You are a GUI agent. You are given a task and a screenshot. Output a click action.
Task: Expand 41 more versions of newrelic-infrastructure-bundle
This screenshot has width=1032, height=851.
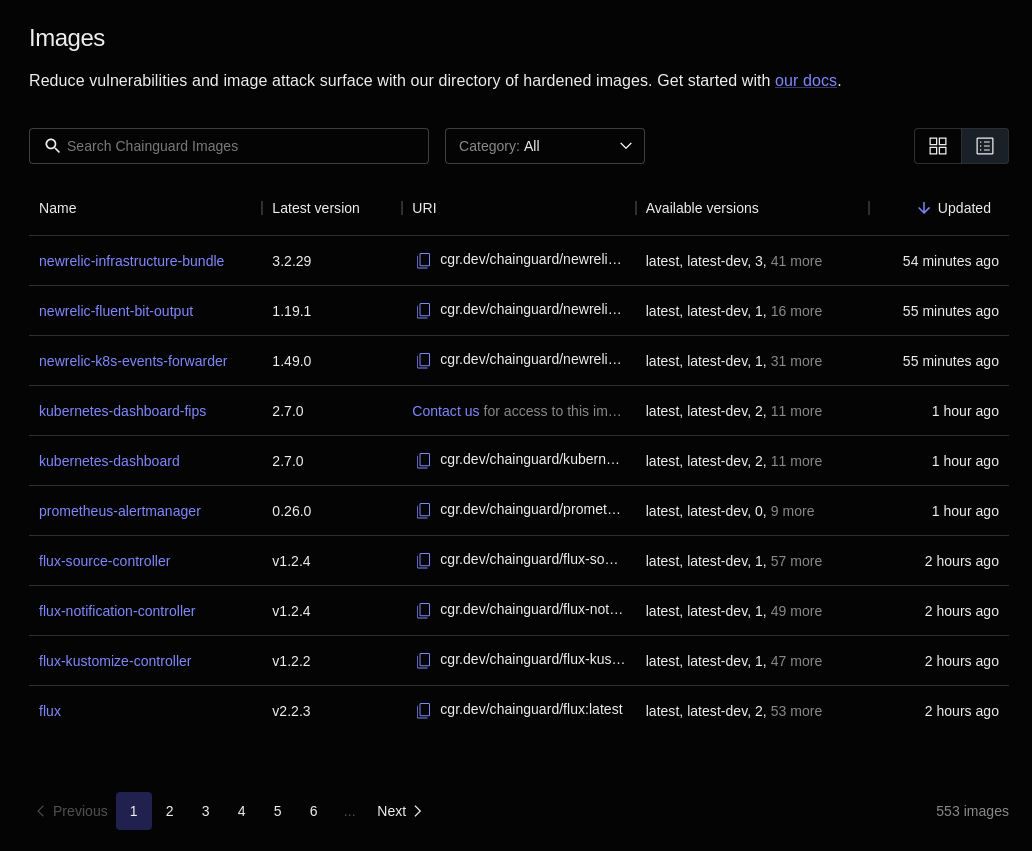(x=796, y=261)
